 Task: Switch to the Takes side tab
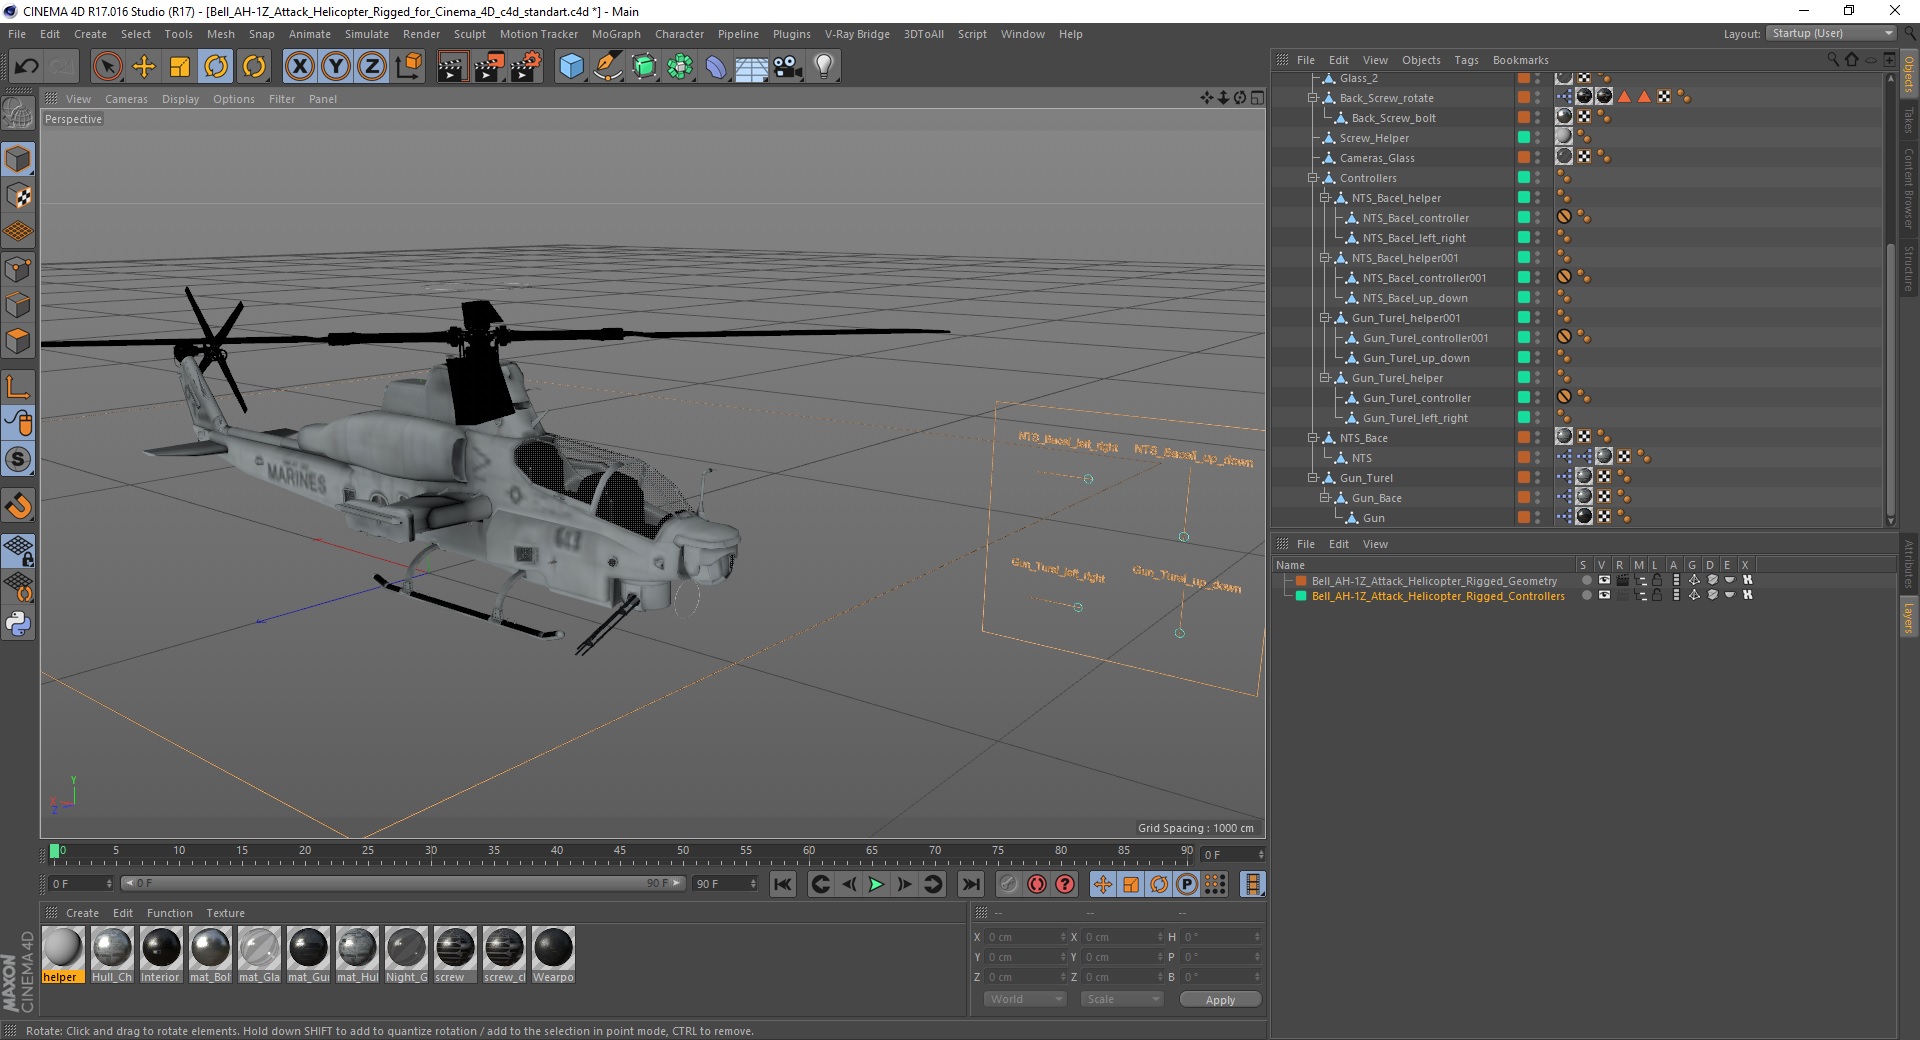tap(1908, 121)
